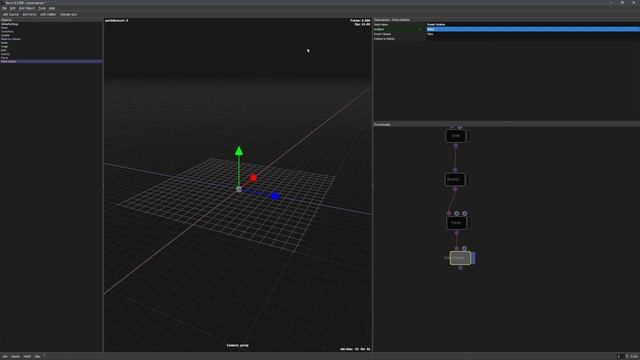Grab the blue Z-axis gizmo handle

point(276,196)
